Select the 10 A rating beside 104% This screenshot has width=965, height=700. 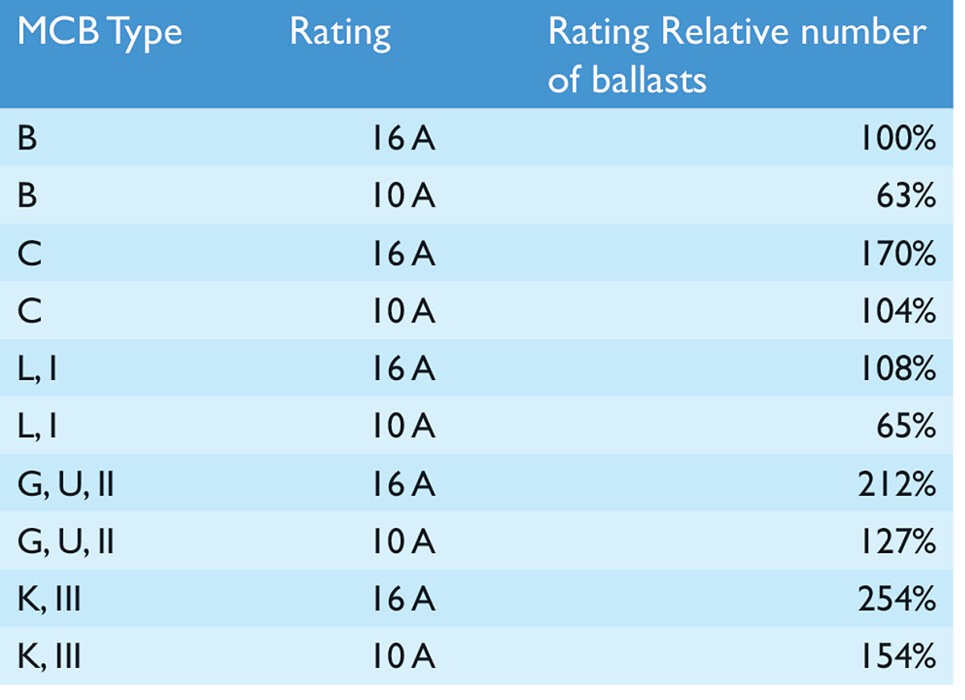pyautogui.click(x=404, y=310)
